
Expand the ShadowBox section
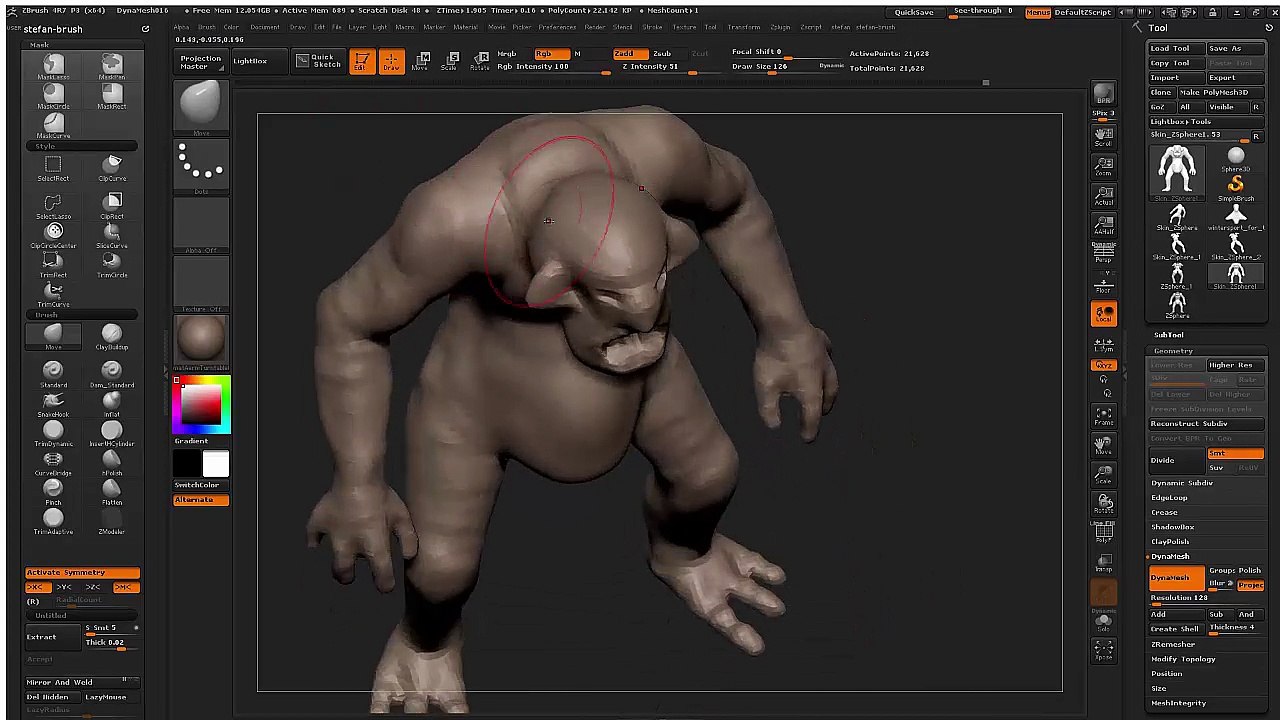click(x=1172, y=527)
